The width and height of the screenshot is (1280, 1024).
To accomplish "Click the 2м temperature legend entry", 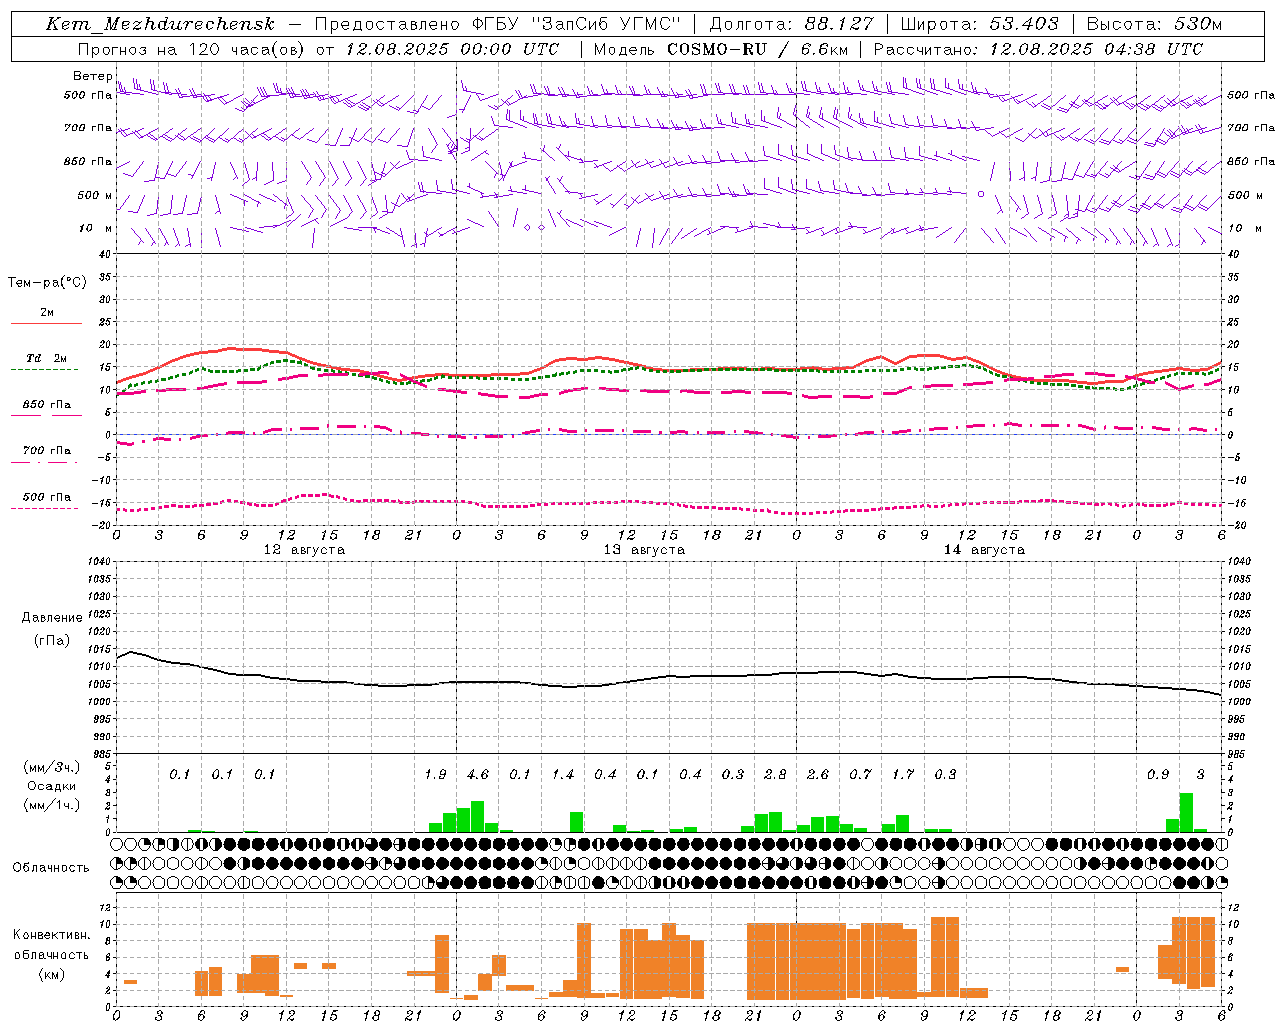I will coord(47,312).
